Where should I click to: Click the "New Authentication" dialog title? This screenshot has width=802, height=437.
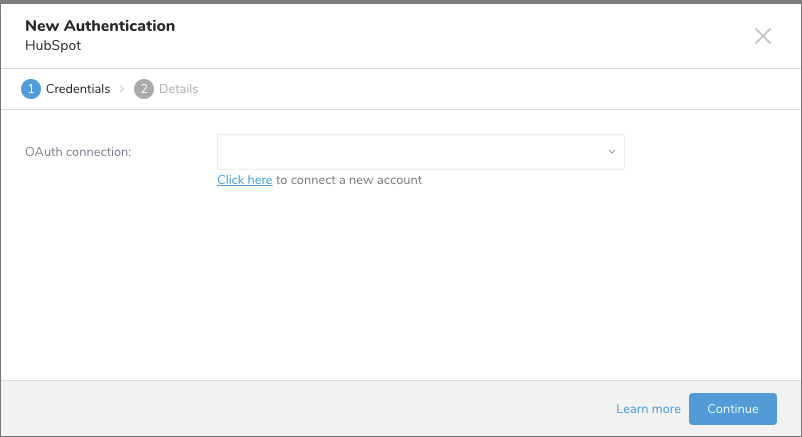[100, 26]
